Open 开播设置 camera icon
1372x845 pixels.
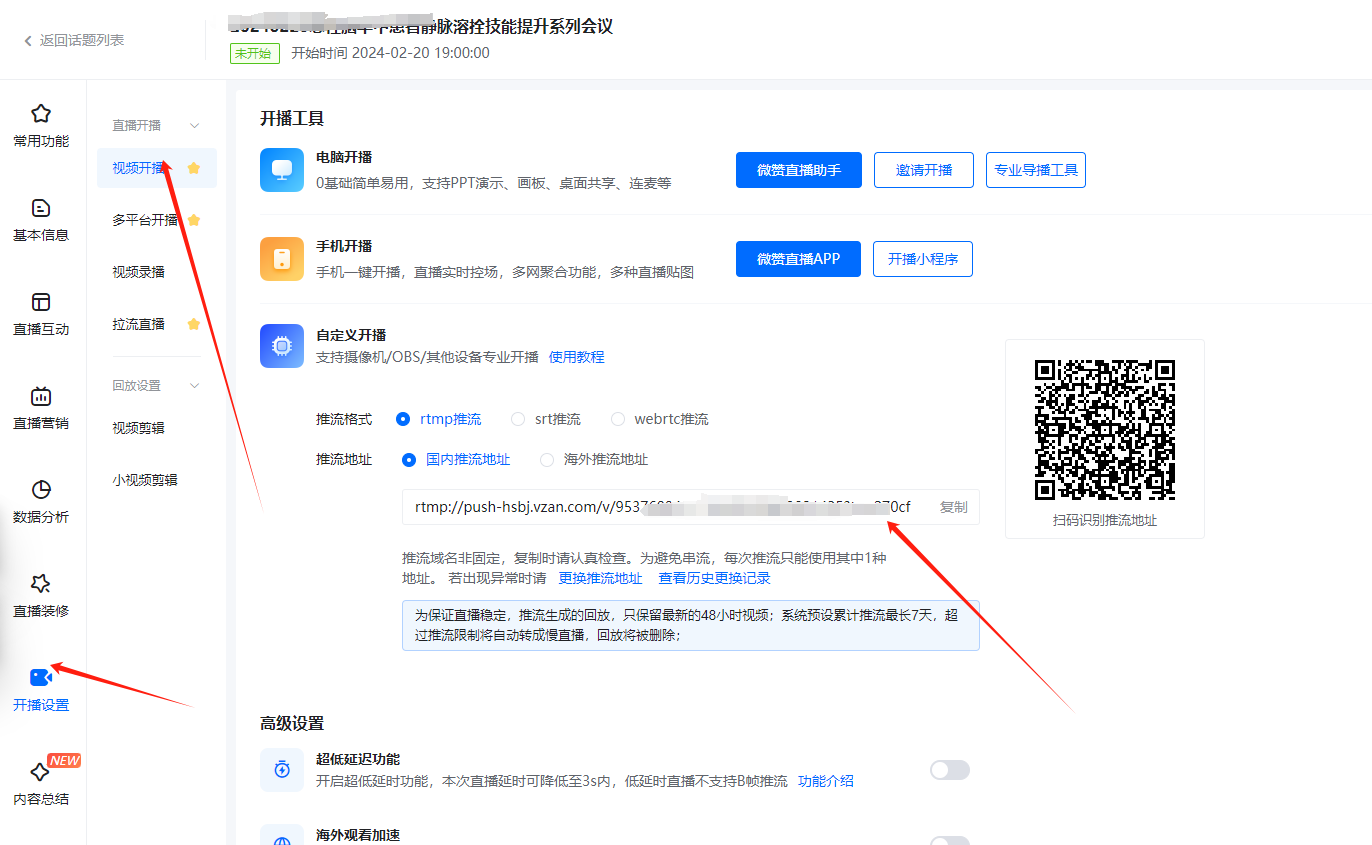(41, 677)
